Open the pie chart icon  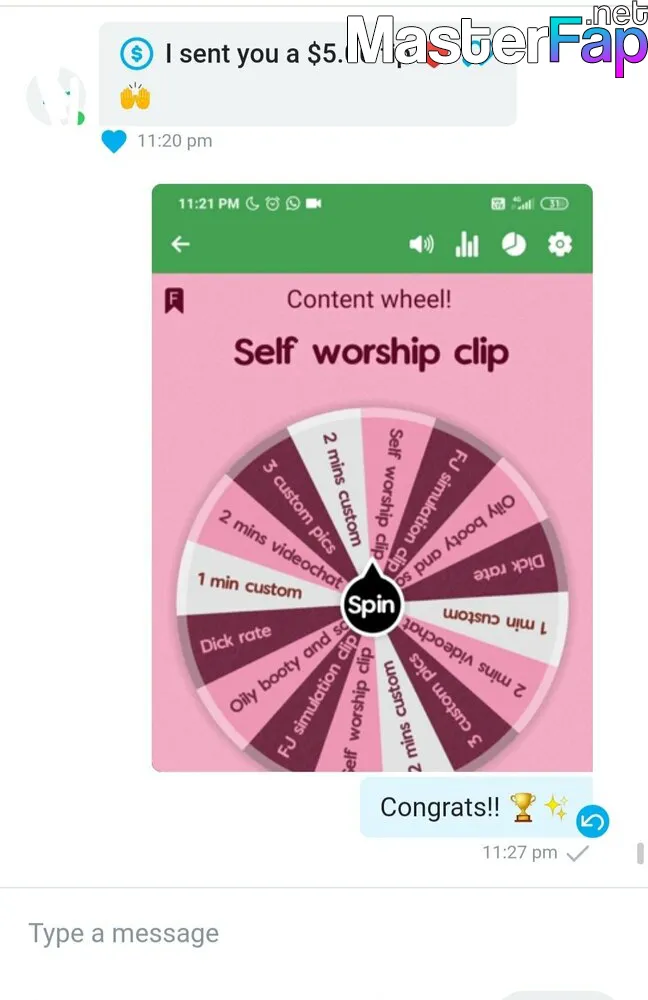click(514, 244)
